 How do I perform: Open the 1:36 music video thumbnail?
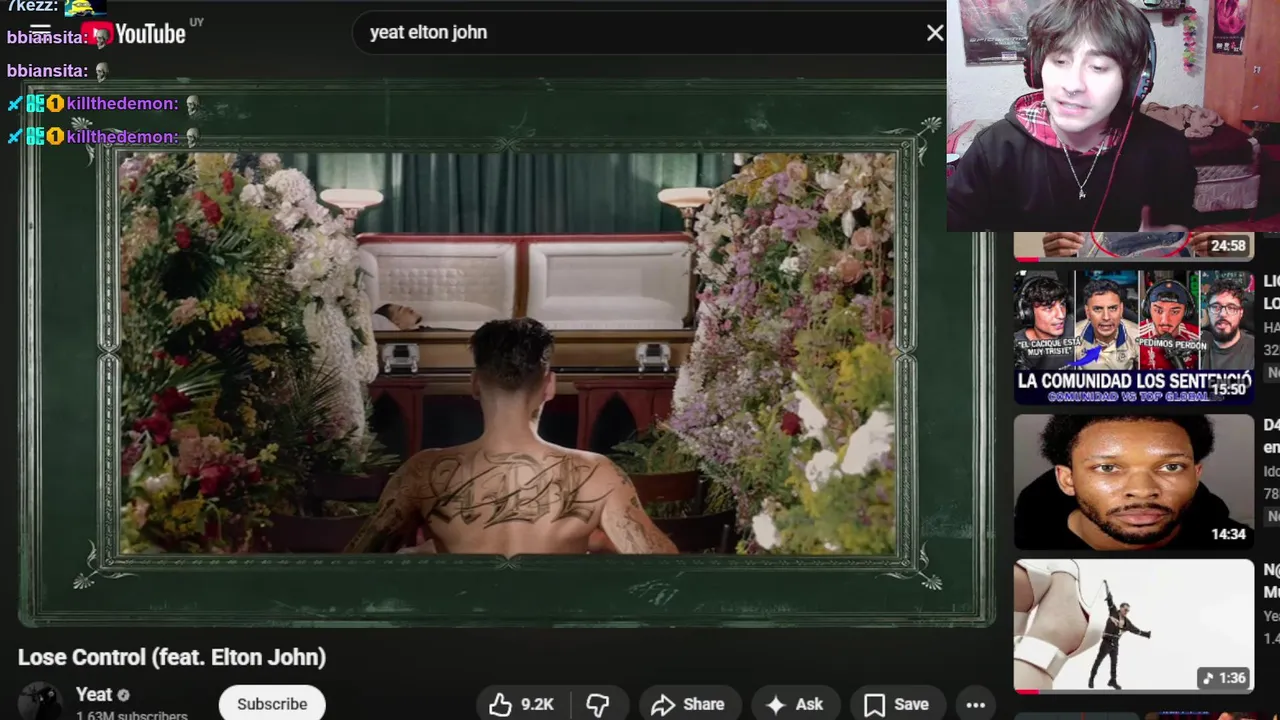point(1133,626)
